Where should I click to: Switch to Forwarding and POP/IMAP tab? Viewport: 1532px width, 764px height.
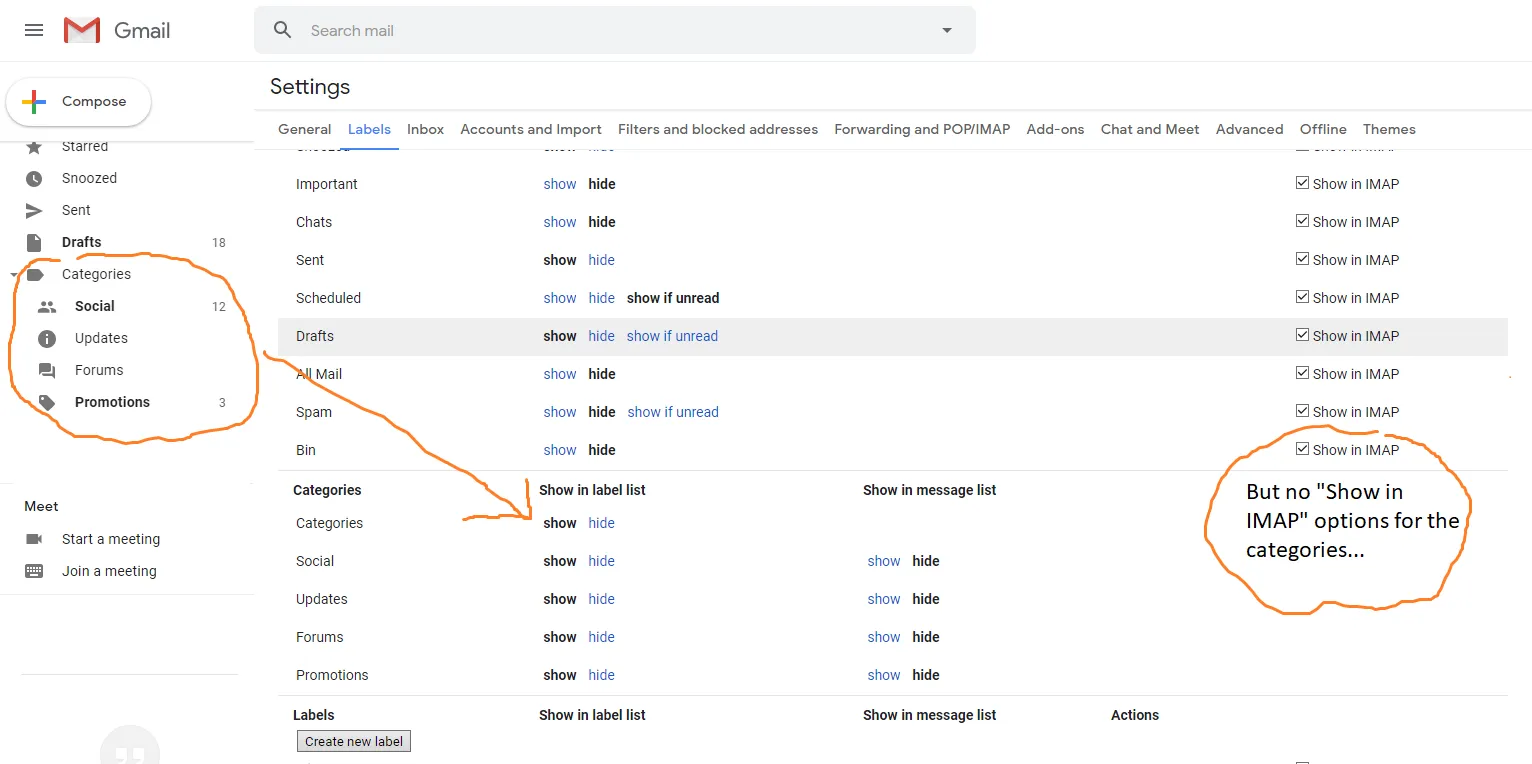coord(922,129)
